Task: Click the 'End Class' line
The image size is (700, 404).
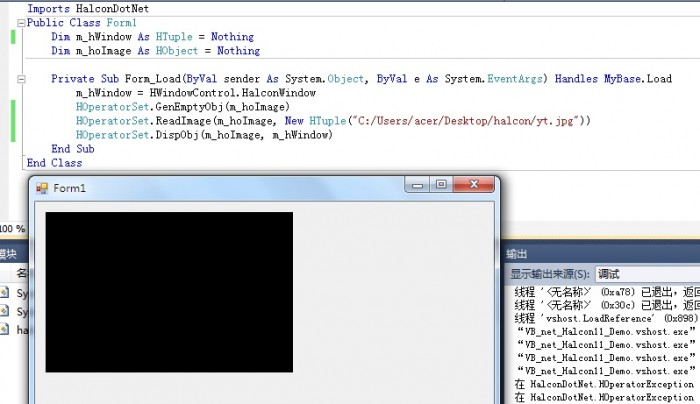Action: point(54,163)
